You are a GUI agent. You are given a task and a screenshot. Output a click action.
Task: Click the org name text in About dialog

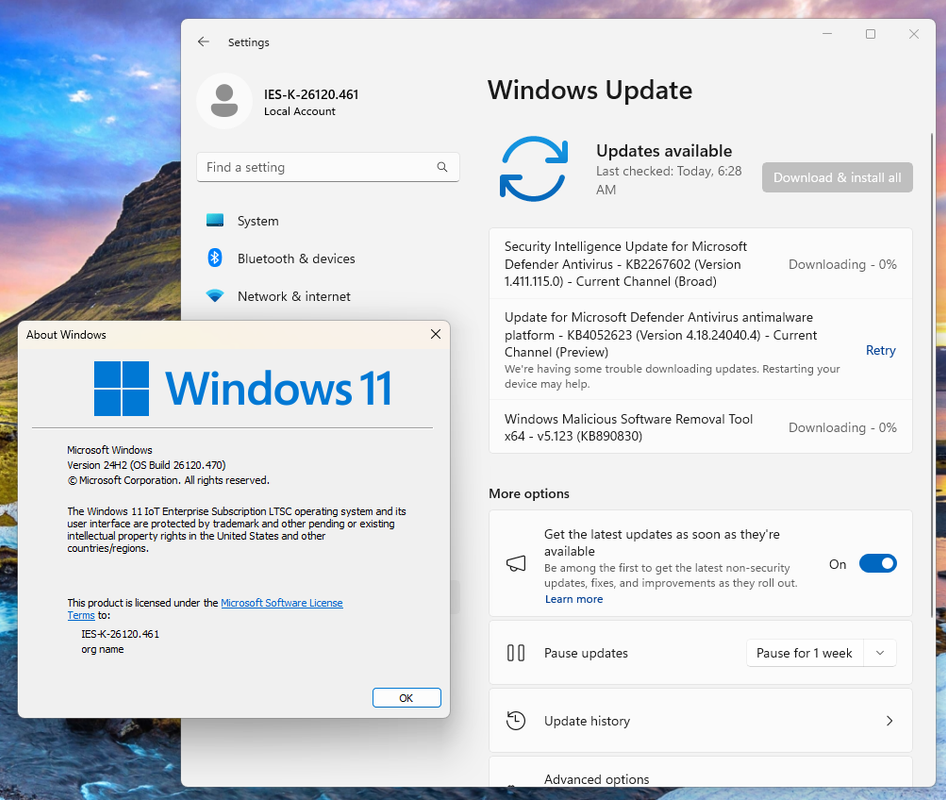[x=103, y=649]
